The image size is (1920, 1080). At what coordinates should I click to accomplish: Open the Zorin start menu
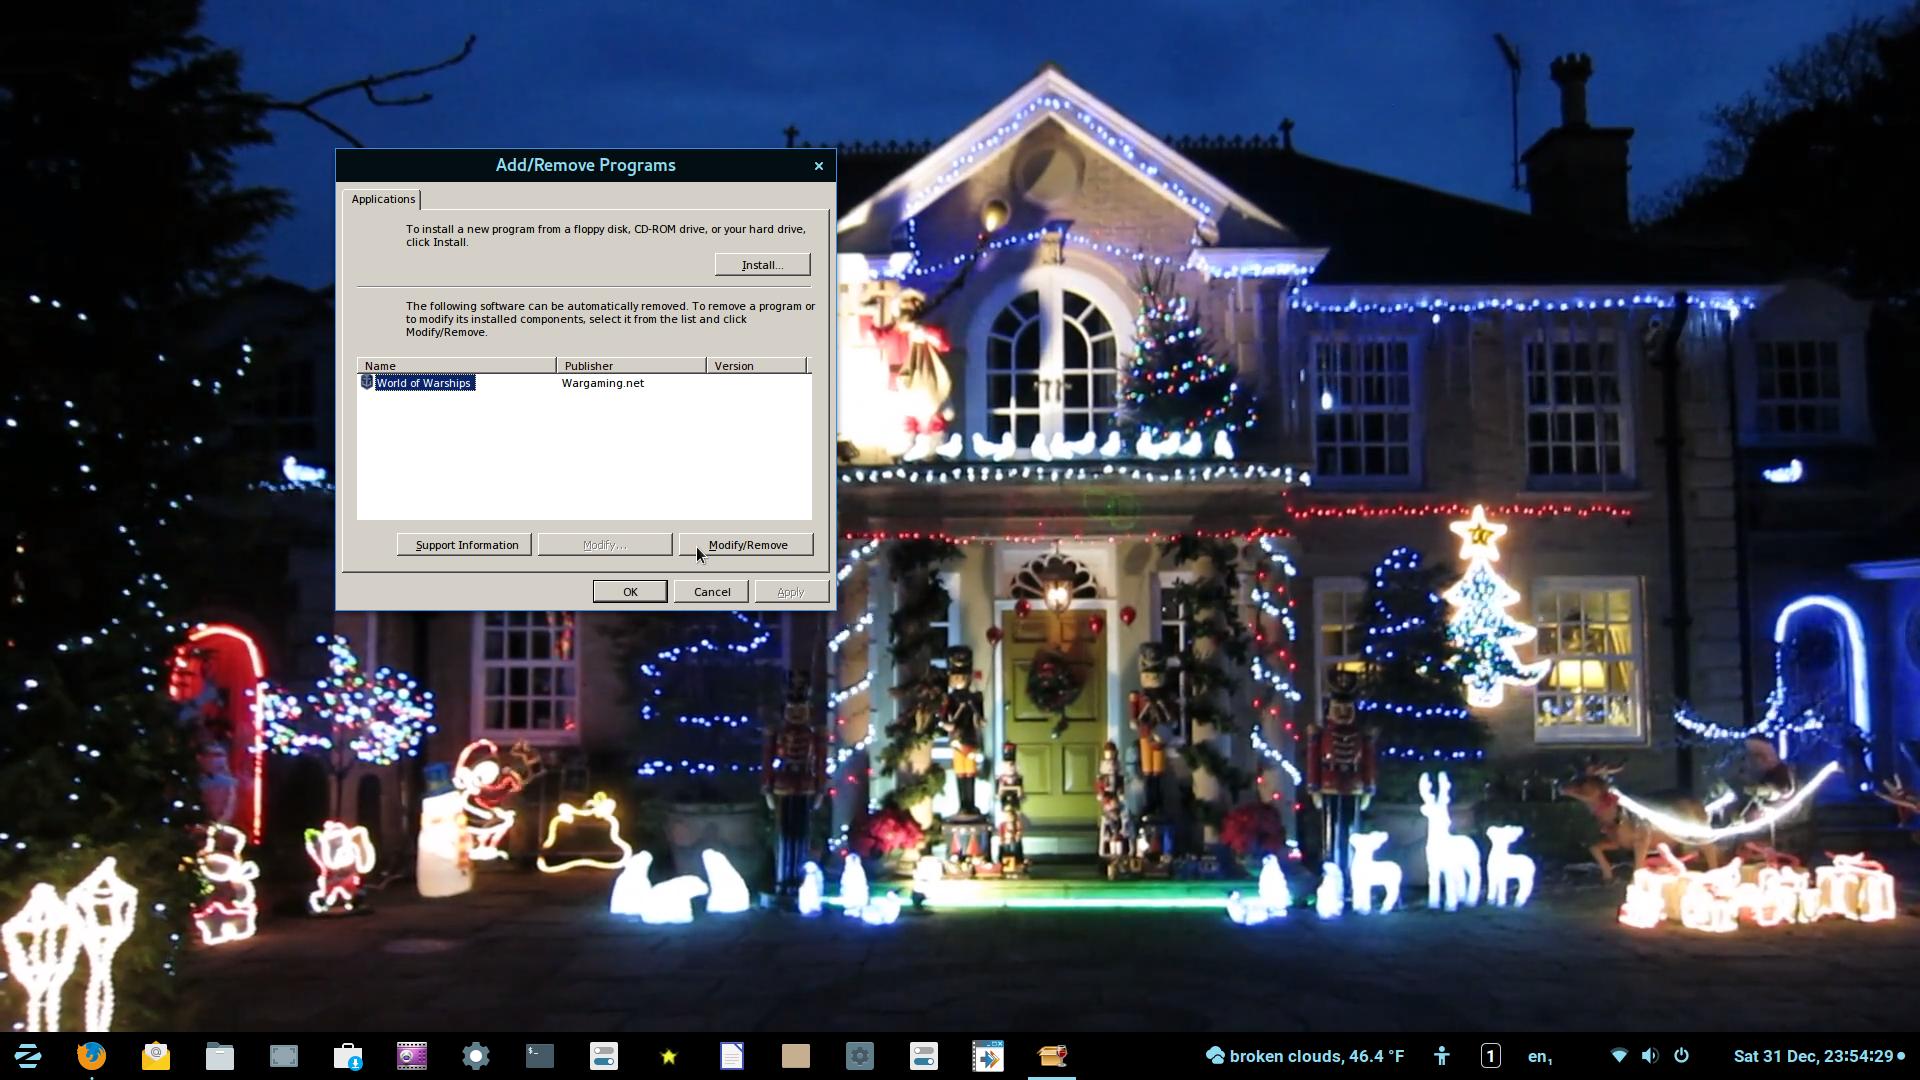pyautogui.click(x=28, y=1056)
